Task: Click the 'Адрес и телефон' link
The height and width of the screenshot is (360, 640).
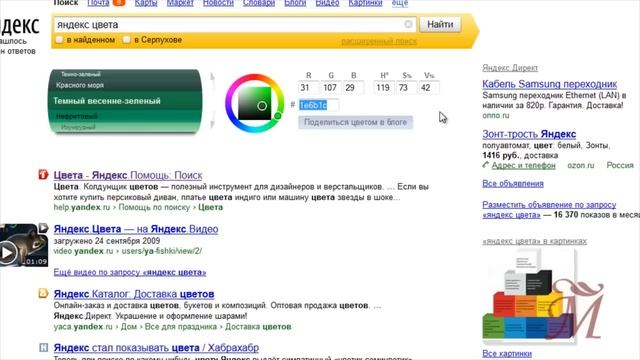Action: 523,165
